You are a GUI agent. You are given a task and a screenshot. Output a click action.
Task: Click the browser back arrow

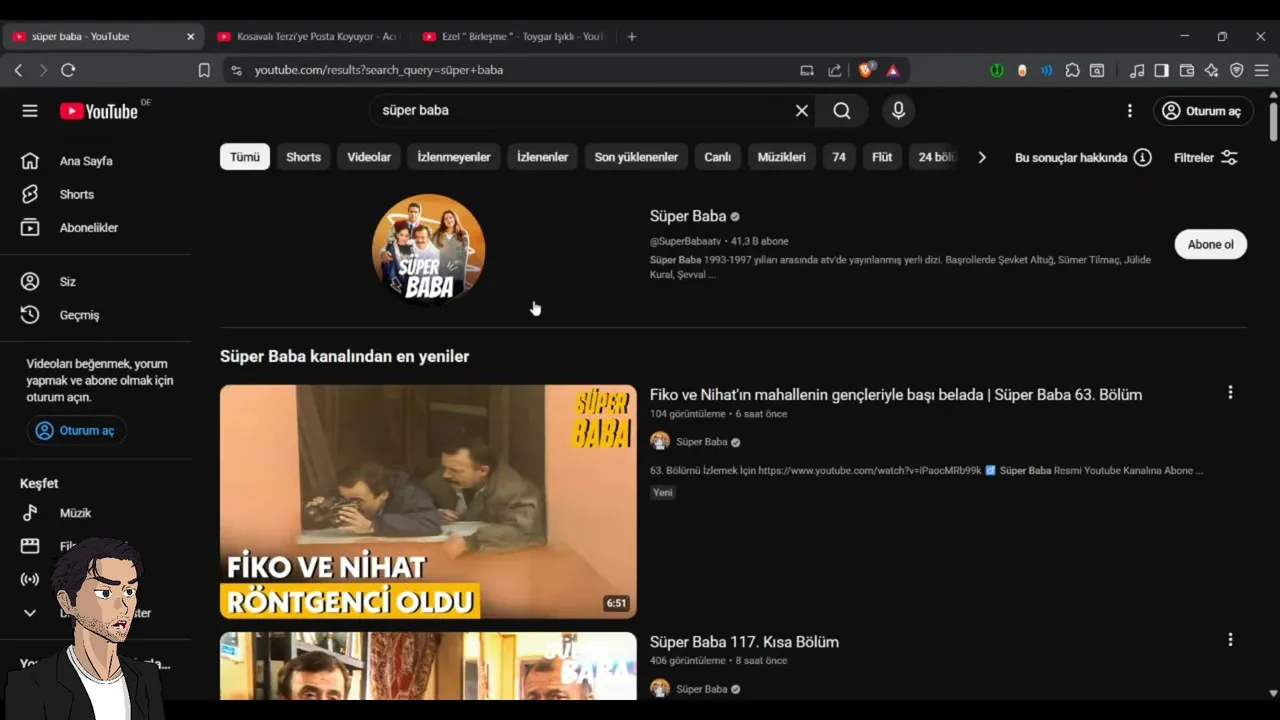tap(18, 70)
